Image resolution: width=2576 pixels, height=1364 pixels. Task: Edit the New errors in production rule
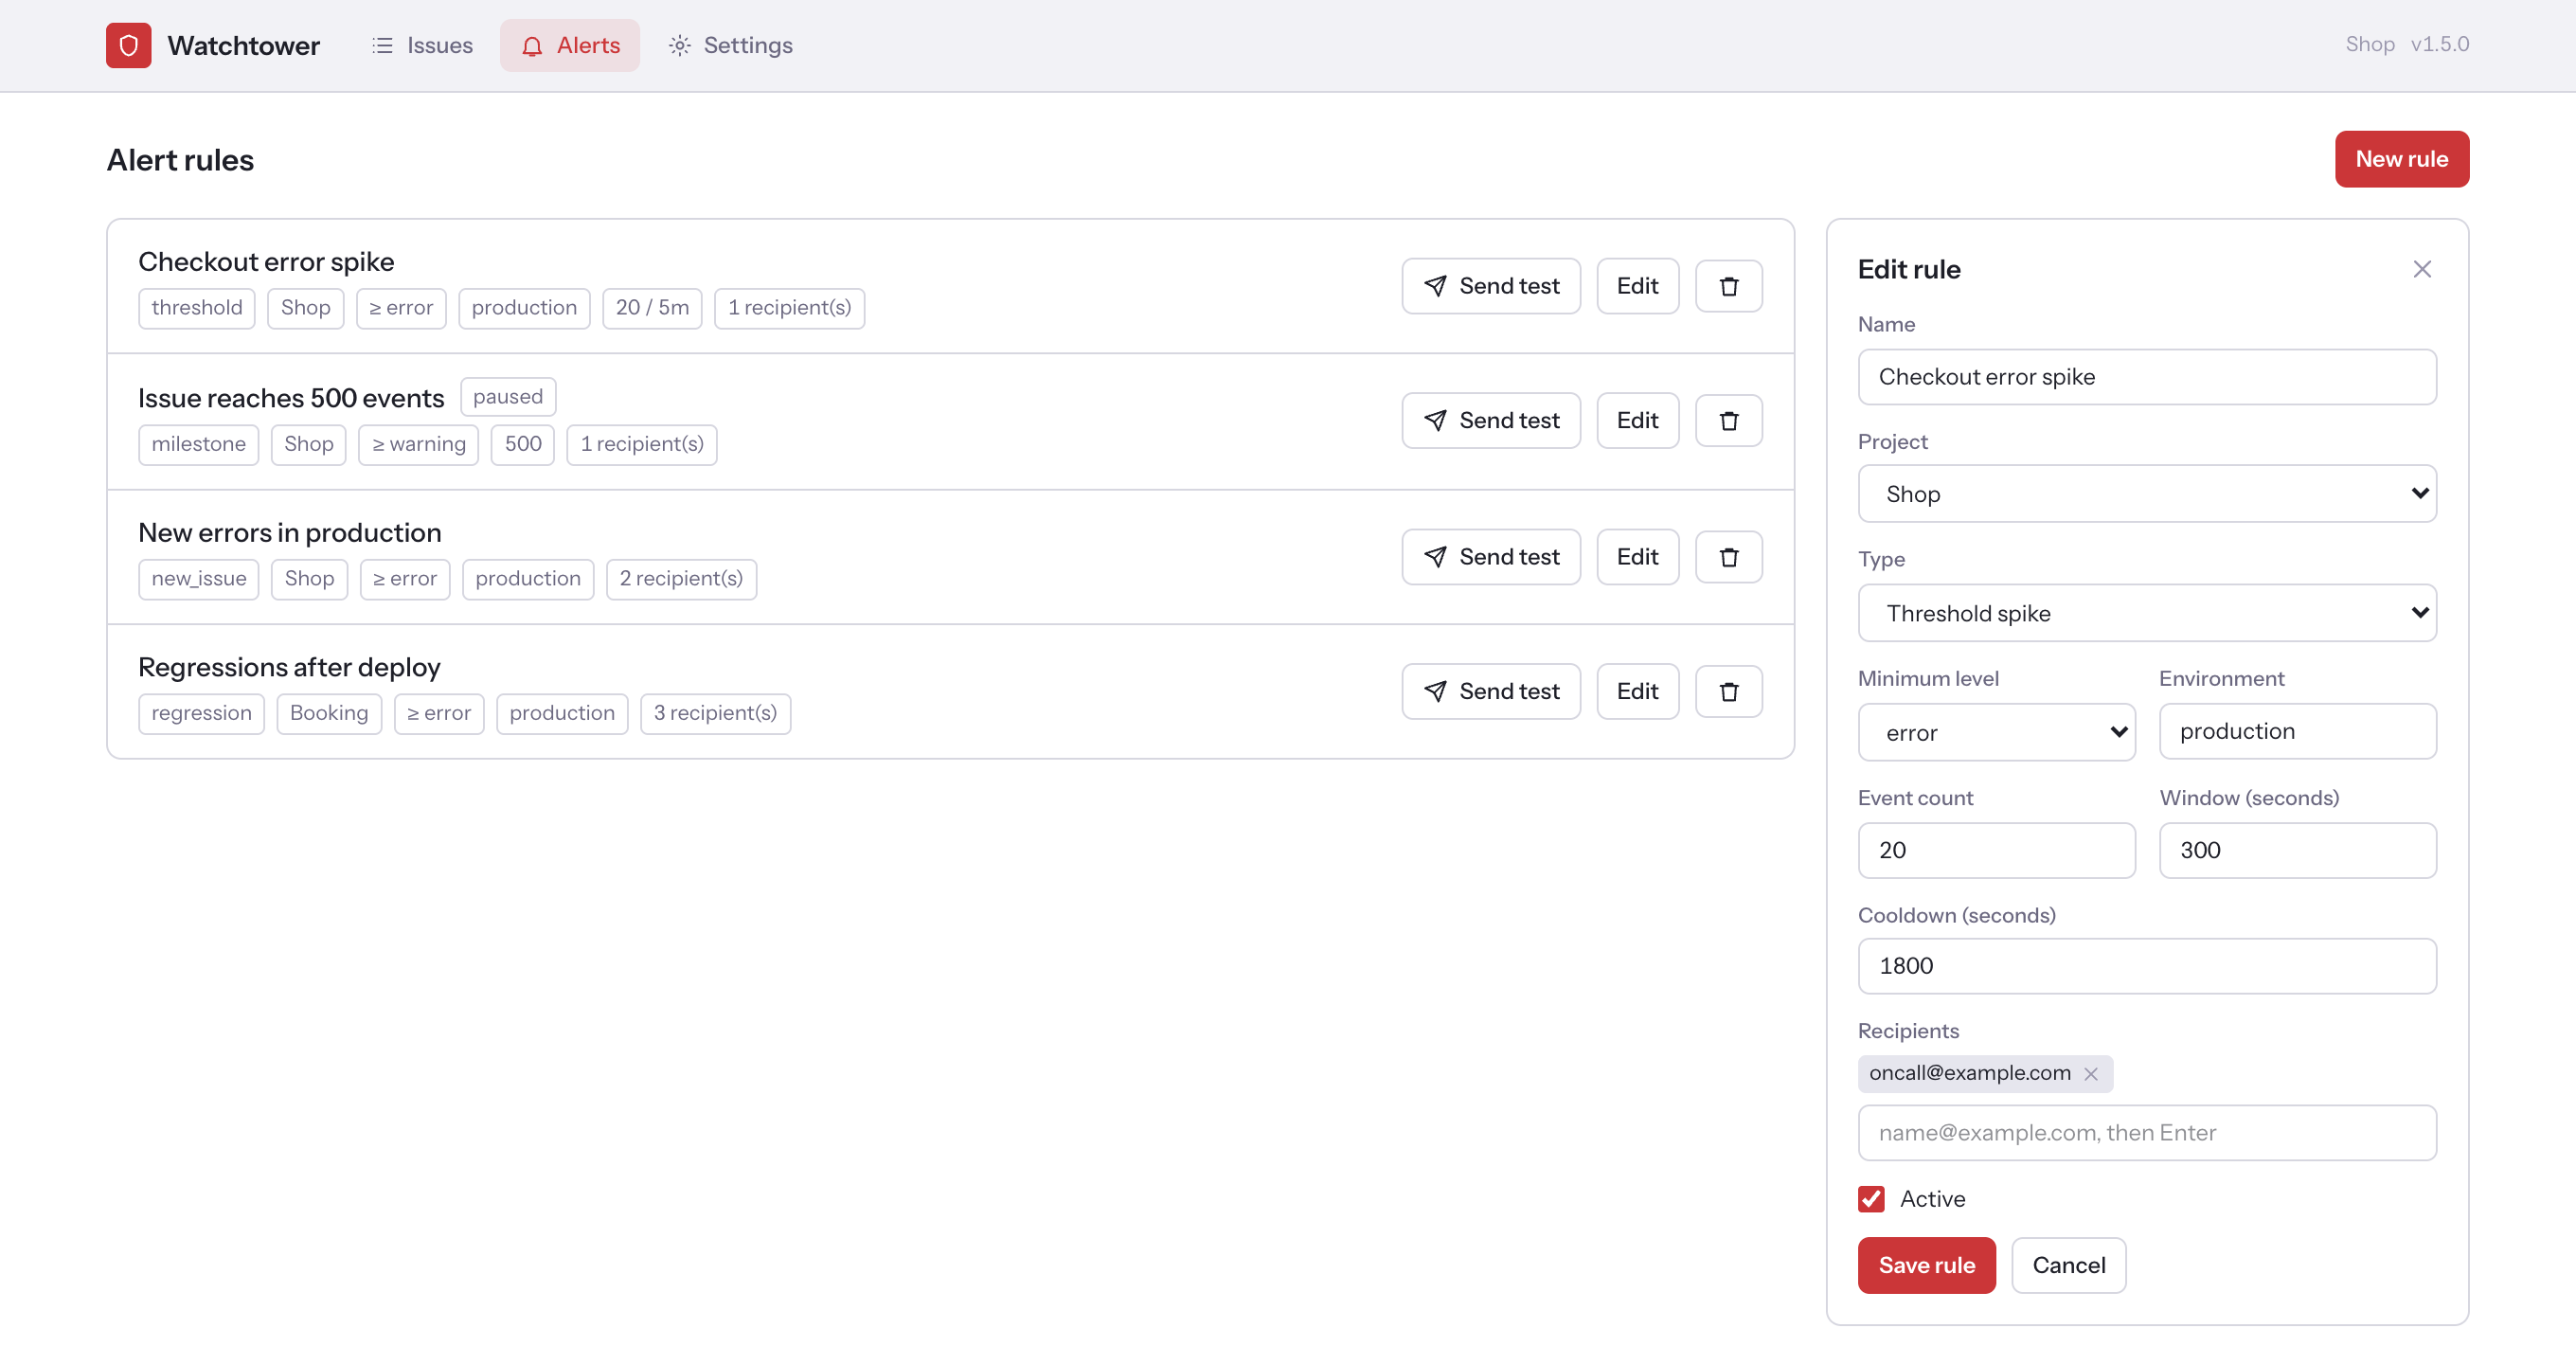point(1637,557)
